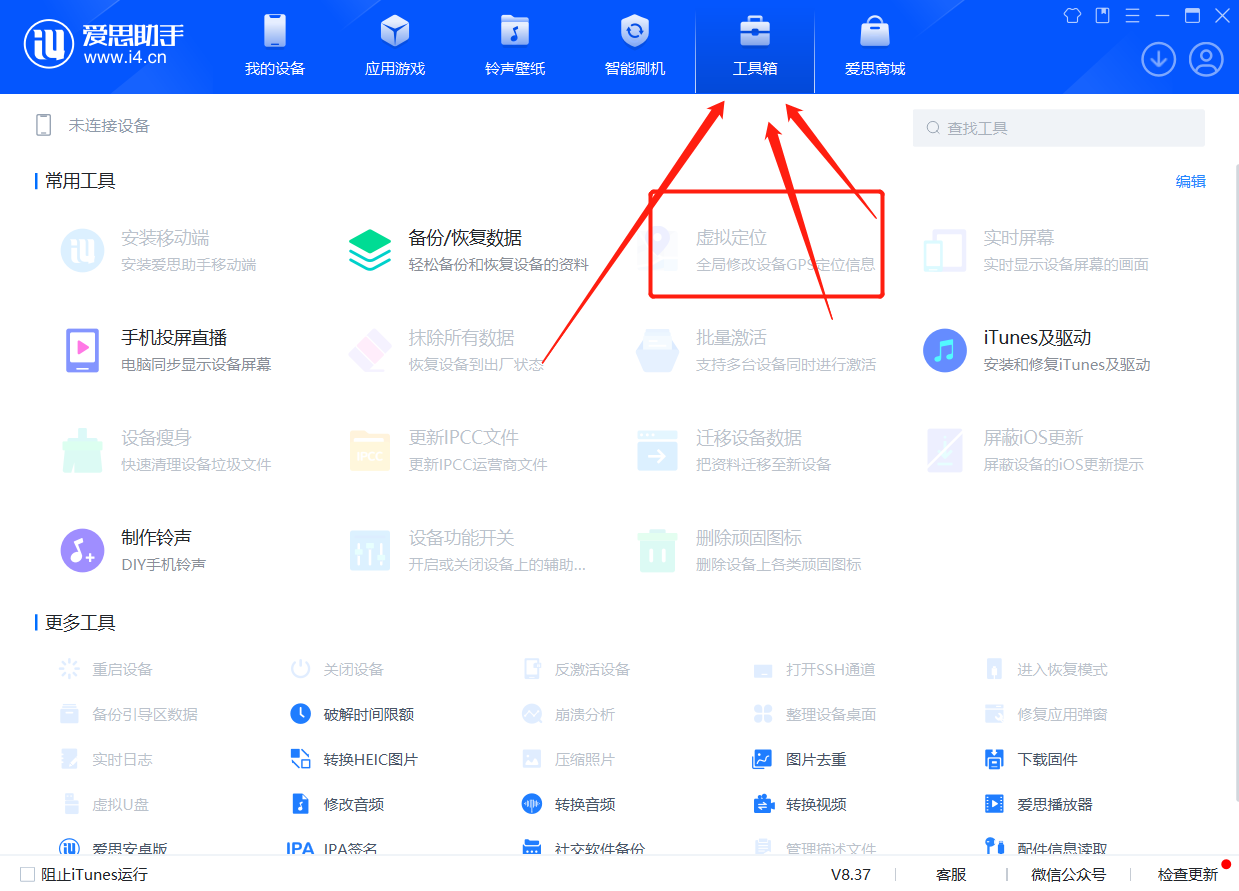Focus the 查找工具 search field
The height and width of the screenshot is (891, 1239).
point(1059,128)
